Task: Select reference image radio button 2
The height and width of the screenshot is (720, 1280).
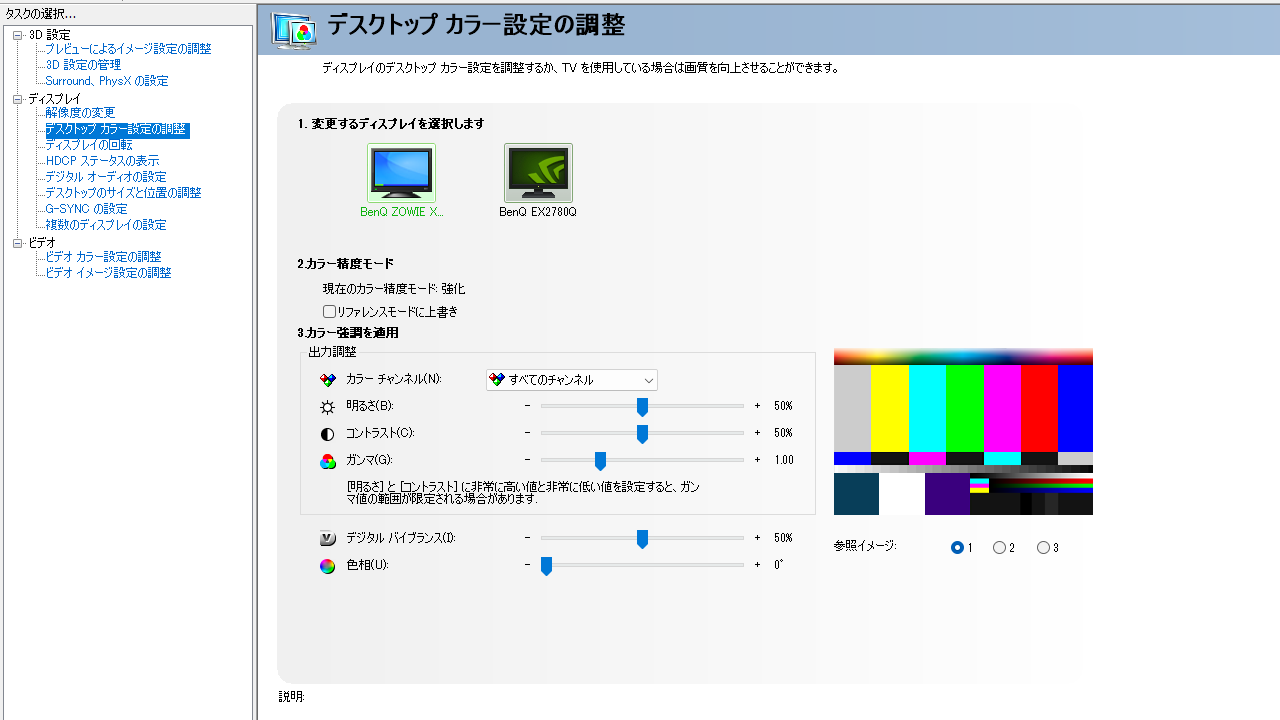Action: coord(999,547)
